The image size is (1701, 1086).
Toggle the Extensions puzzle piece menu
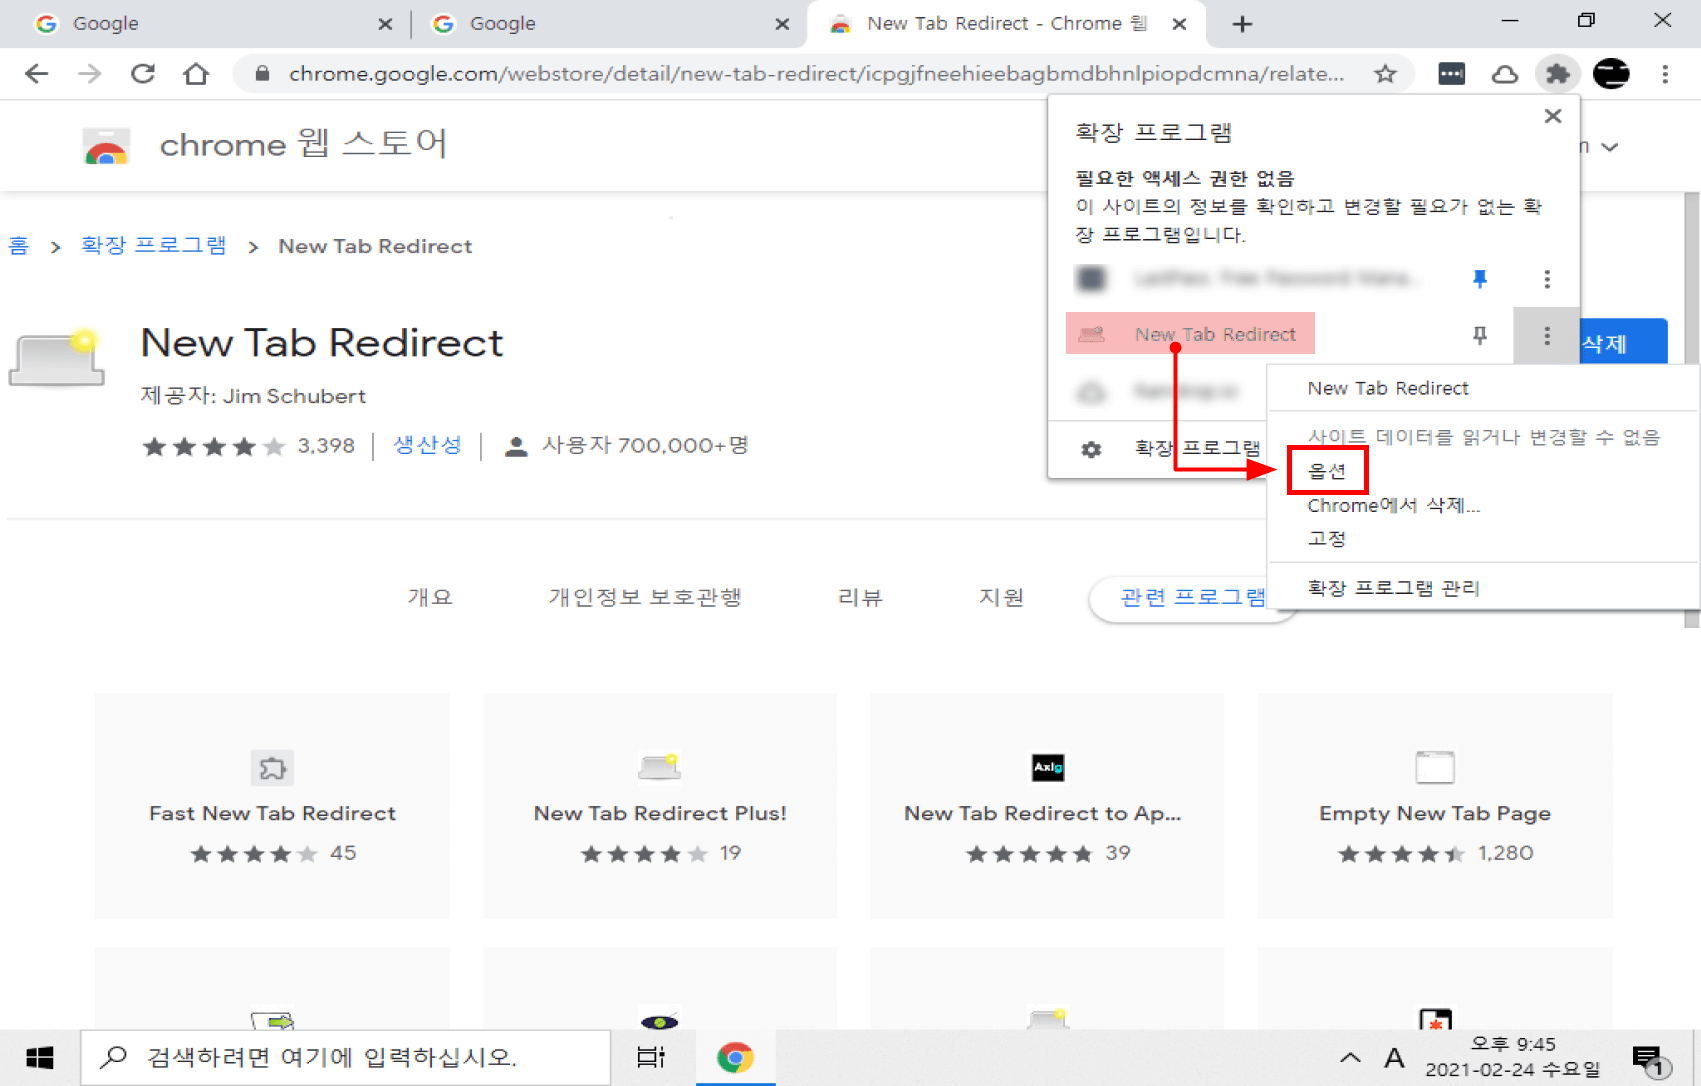click(x=1558, y=73)
